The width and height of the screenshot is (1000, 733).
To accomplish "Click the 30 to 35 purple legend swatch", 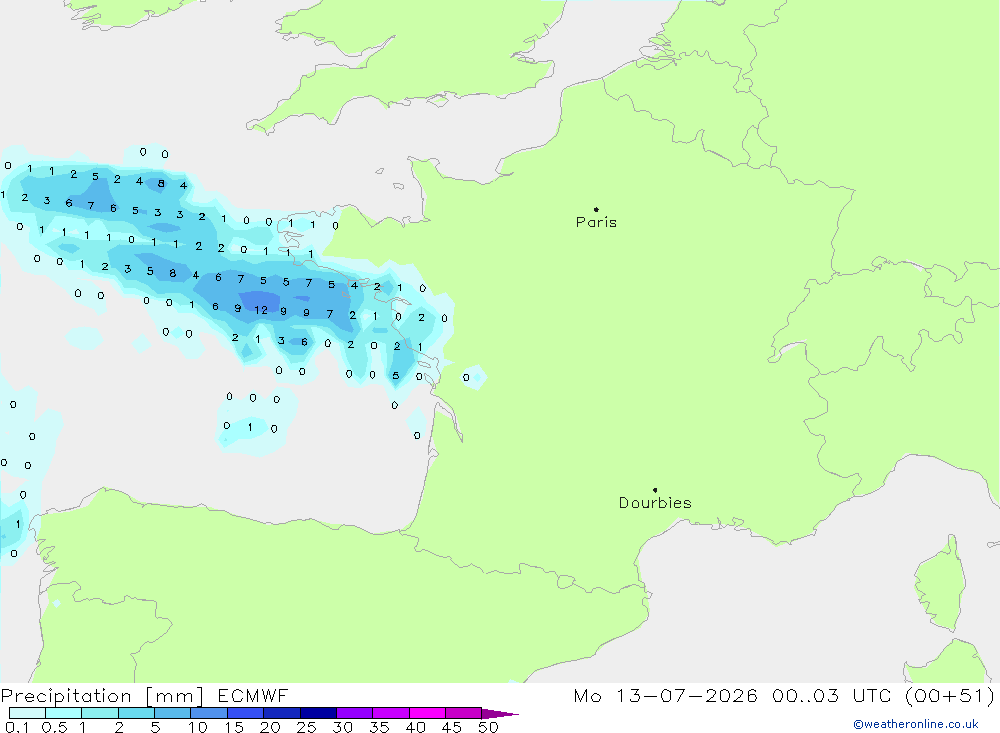I will 355,713.
